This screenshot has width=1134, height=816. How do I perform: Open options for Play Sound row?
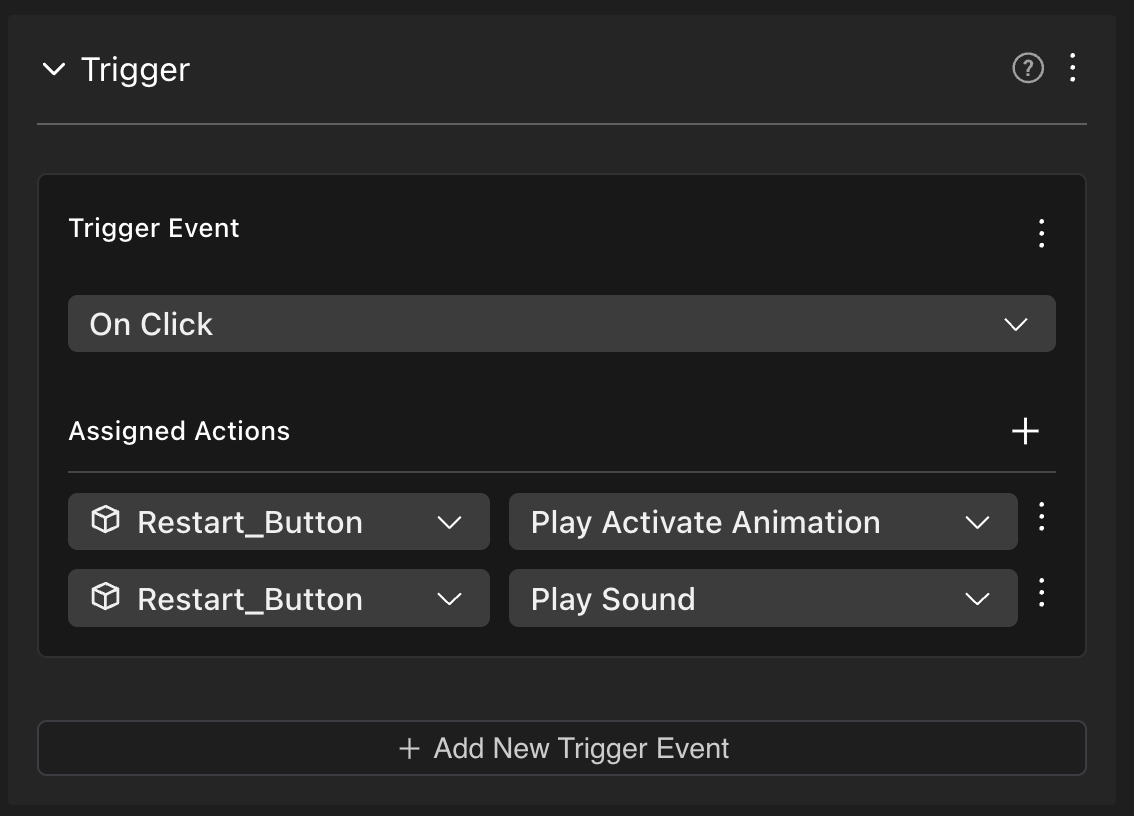click(1041, 593)
